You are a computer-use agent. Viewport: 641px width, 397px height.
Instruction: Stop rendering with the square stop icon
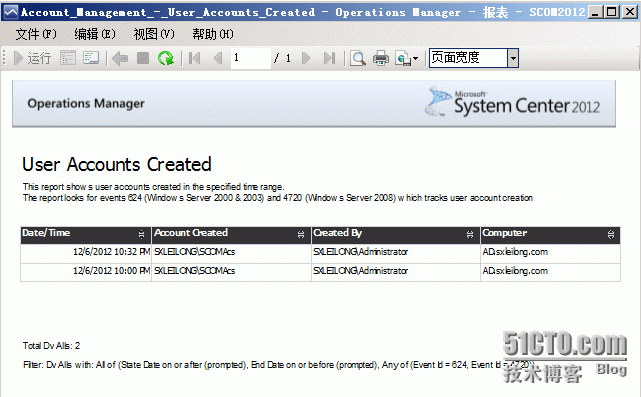point(143,58)
